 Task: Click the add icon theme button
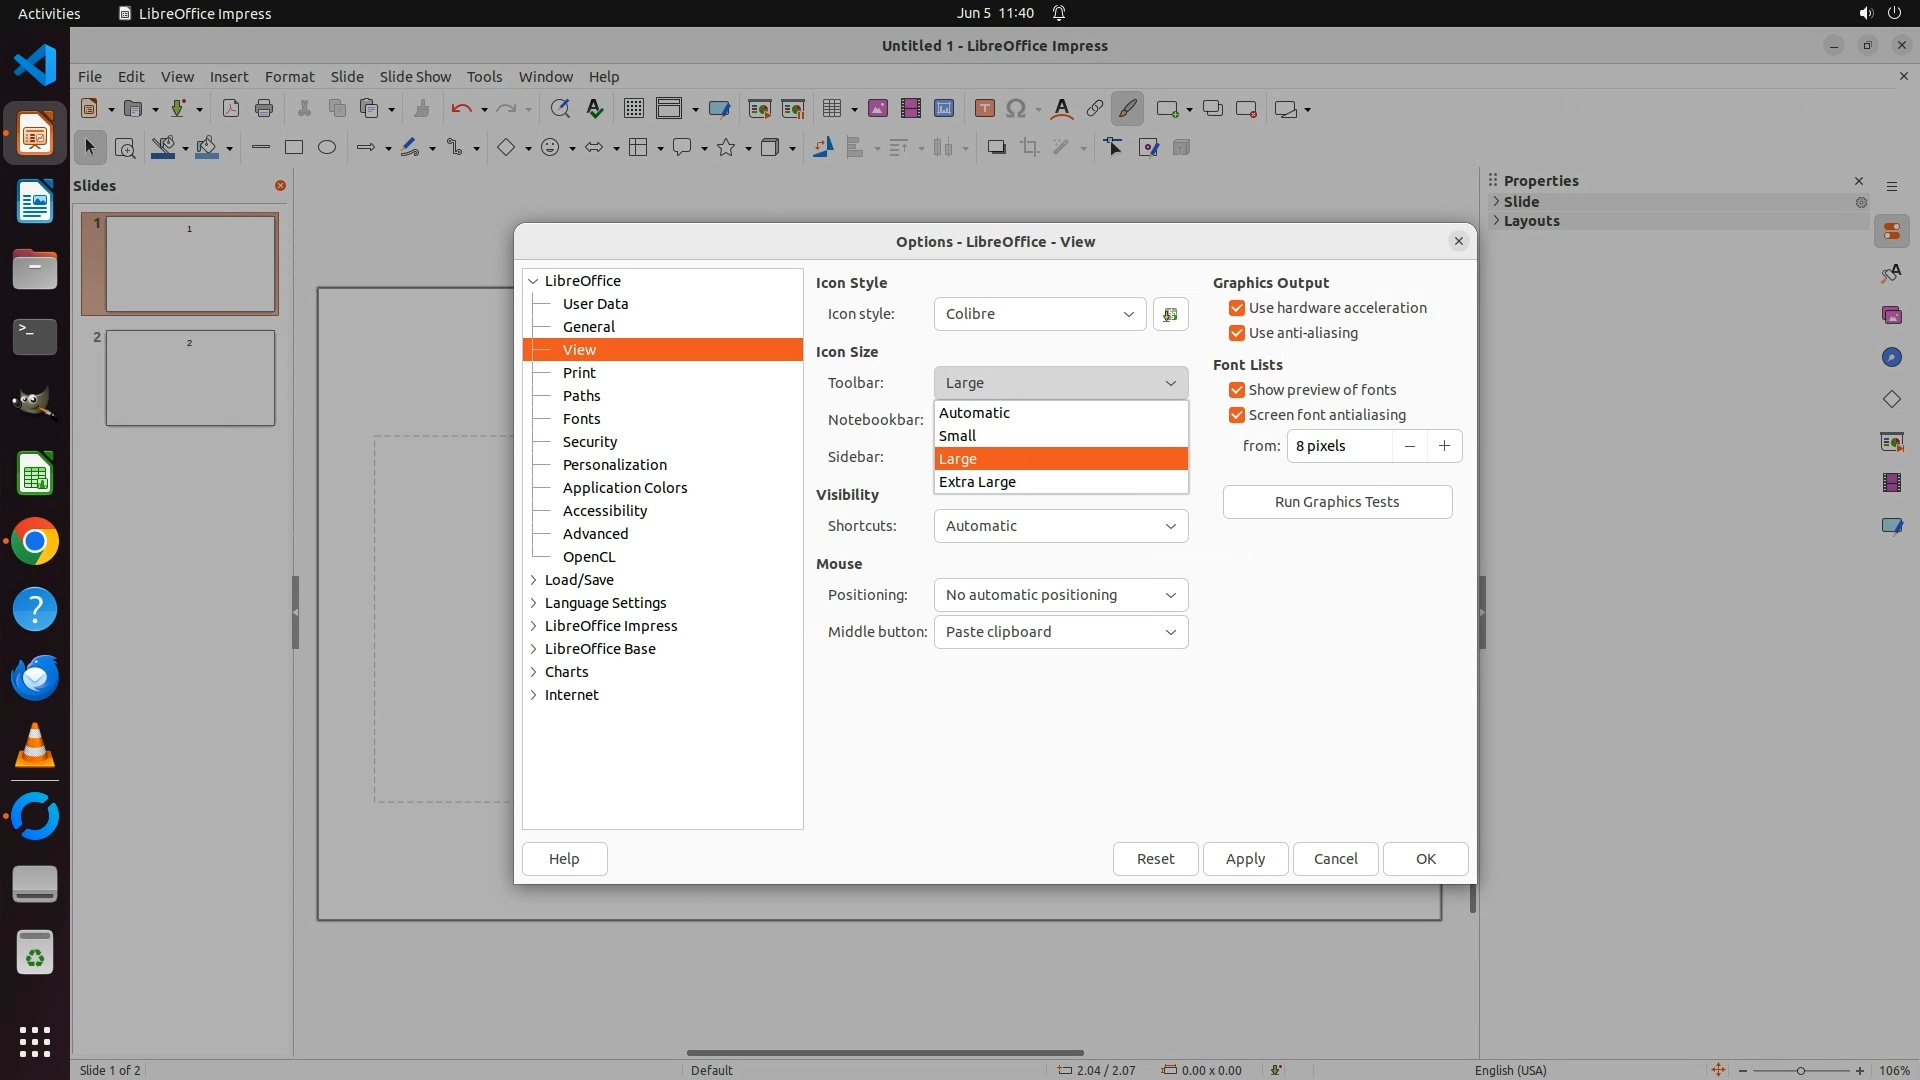pos(1170,314)
